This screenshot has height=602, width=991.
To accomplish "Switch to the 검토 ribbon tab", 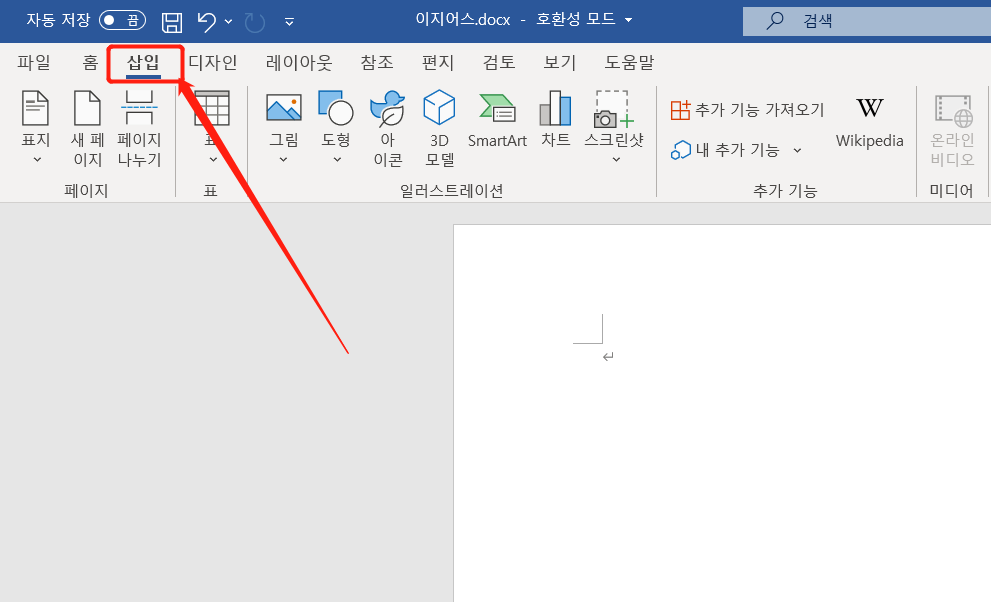I will (x=498, y=61).
